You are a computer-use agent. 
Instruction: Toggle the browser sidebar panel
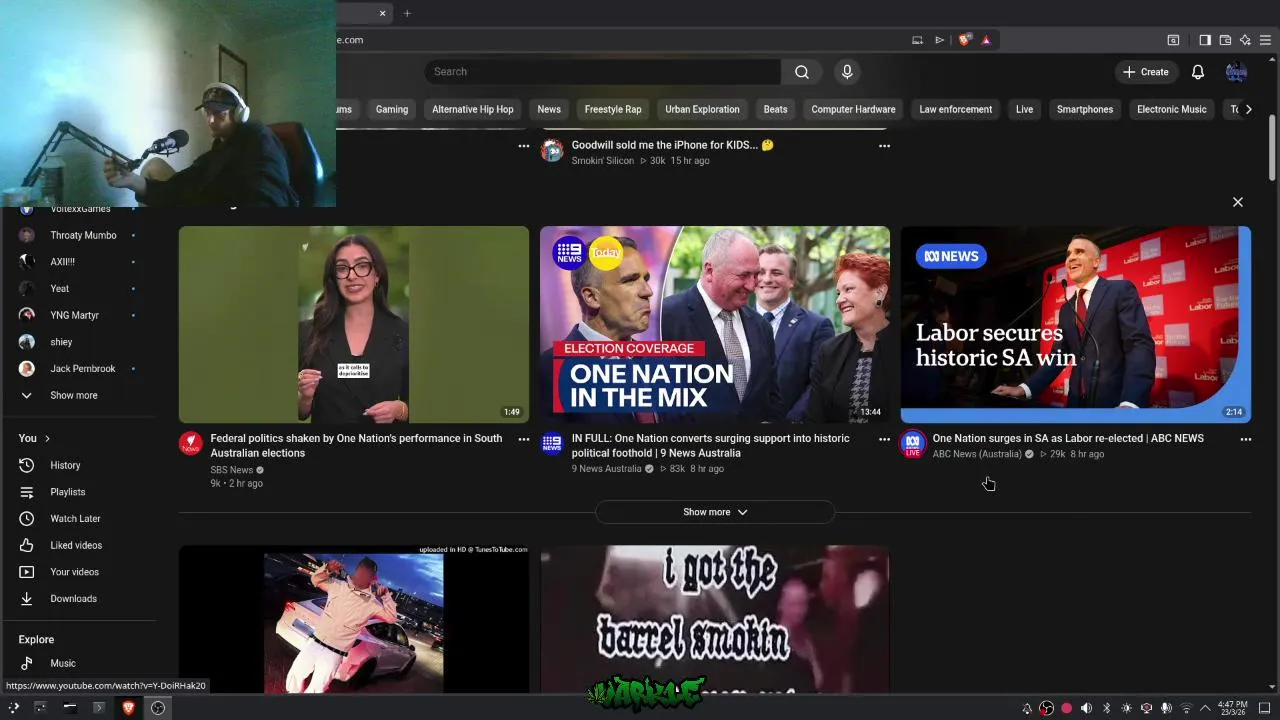[x=1205, y=40]
